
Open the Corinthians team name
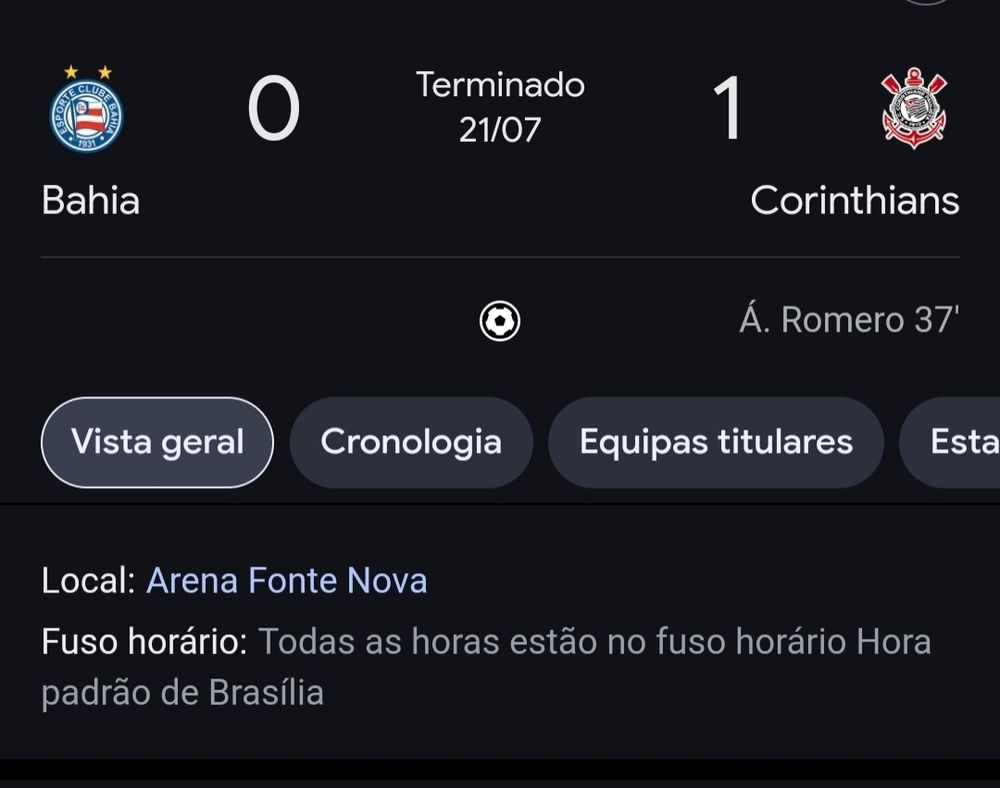855,200
